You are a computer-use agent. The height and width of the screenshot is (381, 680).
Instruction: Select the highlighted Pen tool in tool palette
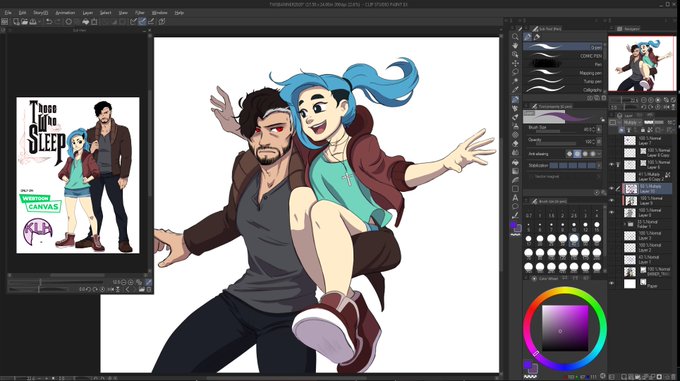pyautogui.click(x=515, y=99)
